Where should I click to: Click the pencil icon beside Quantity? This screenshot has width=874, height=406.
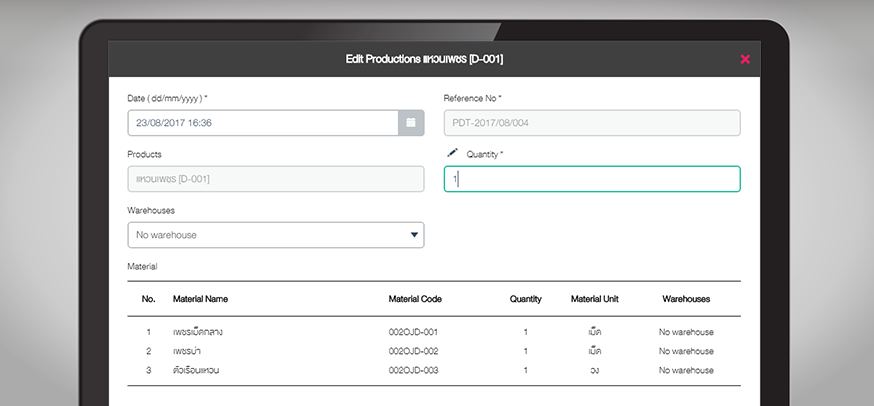coord(452,153)
